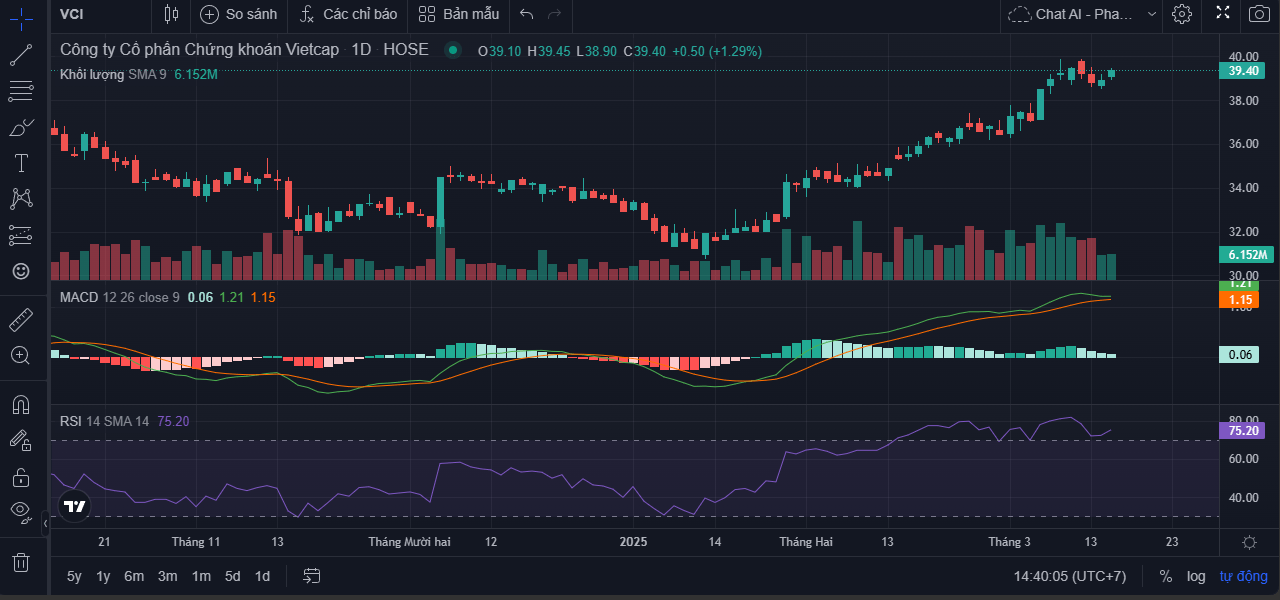Select the 1y time range

[x=103, y=576]
